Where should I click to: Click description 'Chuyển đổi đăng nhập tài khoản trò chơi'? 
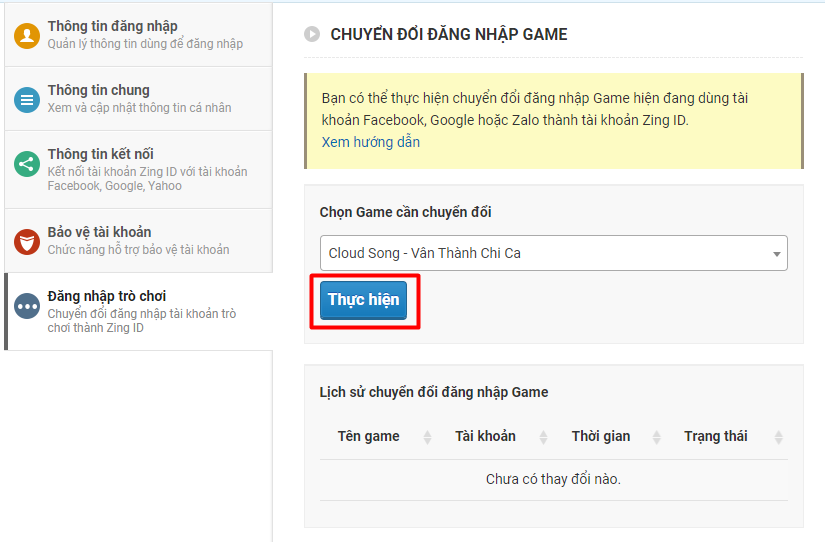click(x=142, y=320)
